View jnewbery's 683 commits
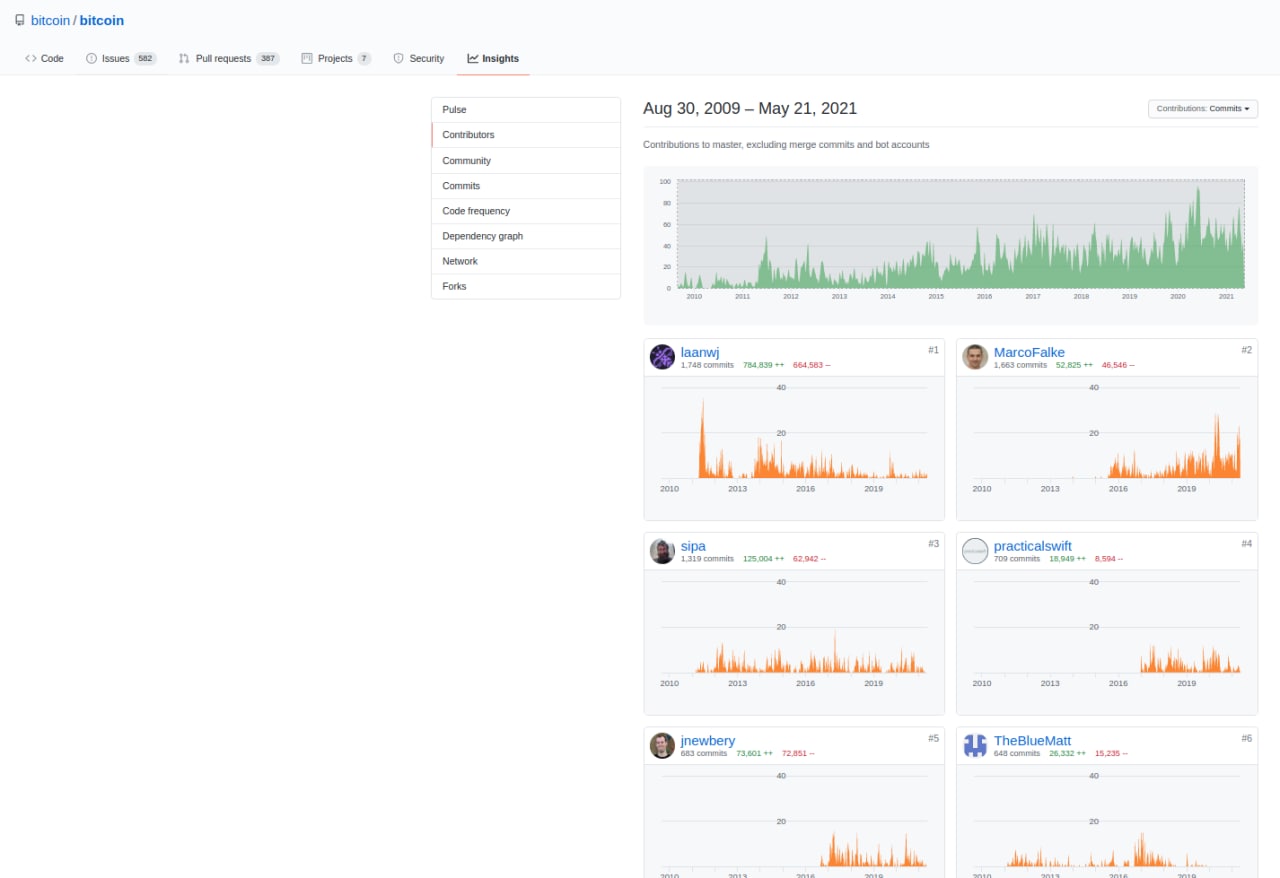Viewport: 1280px width, 878px height. tap(704, 753)
